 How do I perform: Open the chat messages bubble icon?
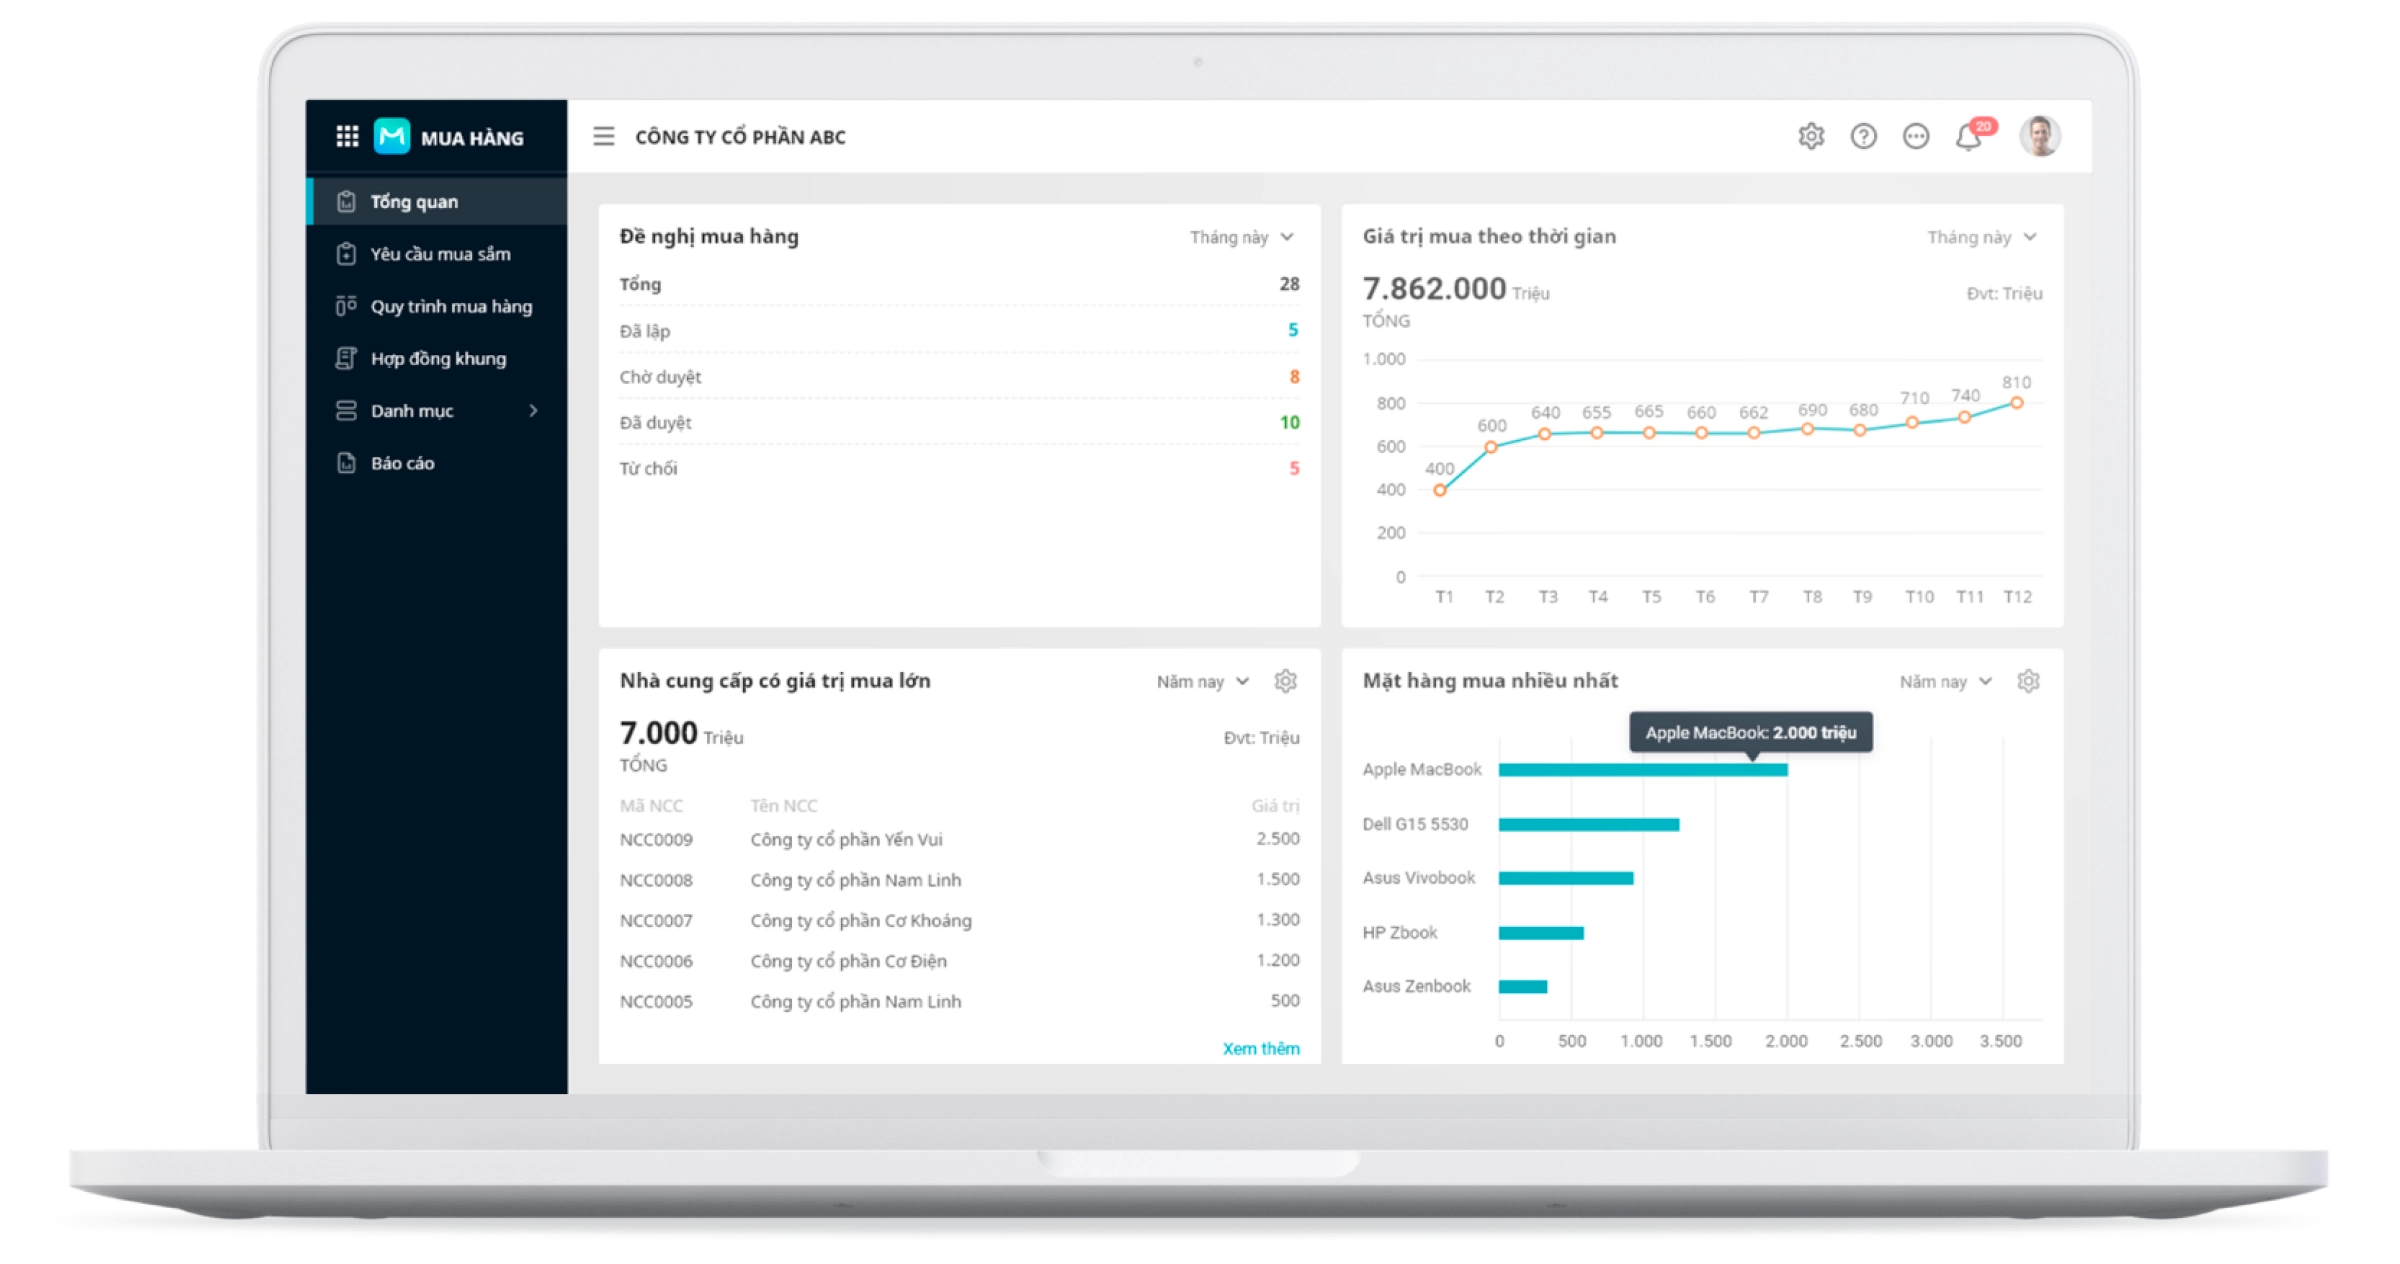[x=1916, y=136]
